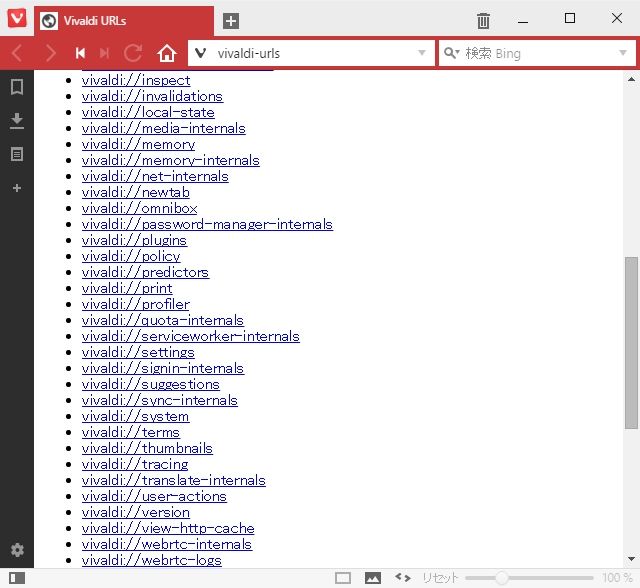Open the vivaldi://tracing link
Image resolution: width=640 pixels, height=588 pixels.
[x=135, y=464]
